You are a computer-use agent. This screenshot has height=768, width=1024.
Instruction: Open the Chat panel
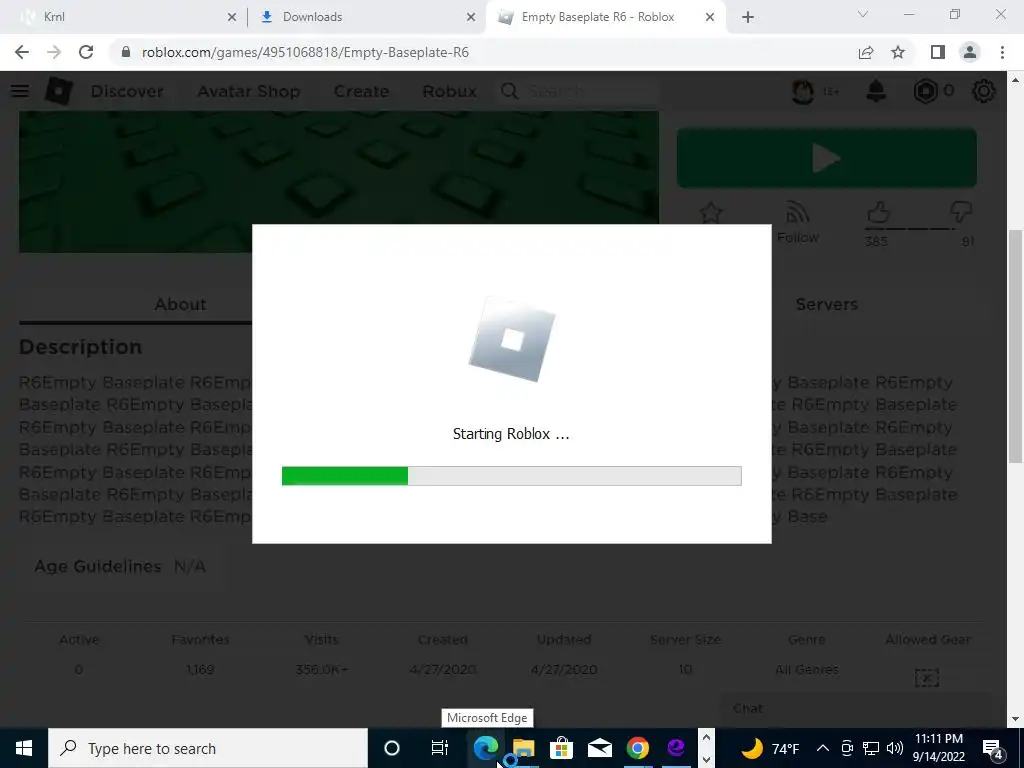pos(856,709)
